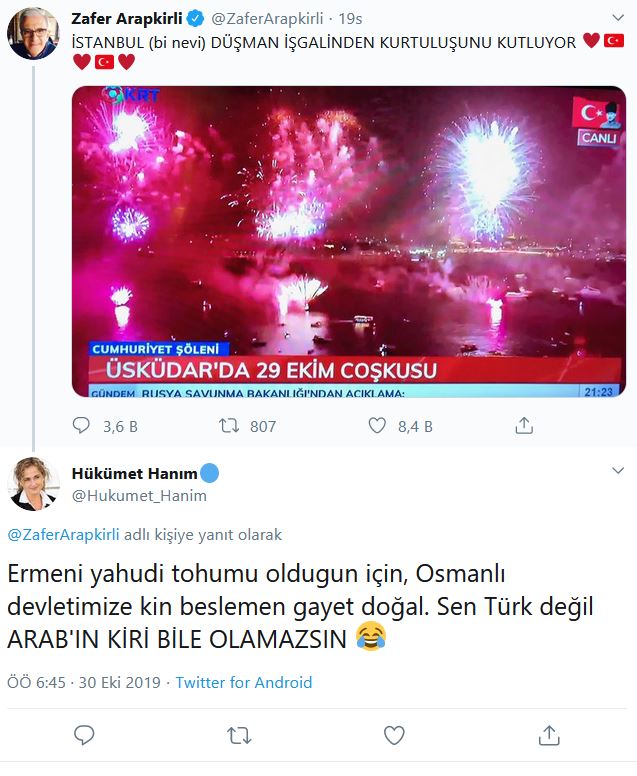Visit the Zafer Arapkirli display name
The height and width of the screenshot is (776, 637).
127,19
